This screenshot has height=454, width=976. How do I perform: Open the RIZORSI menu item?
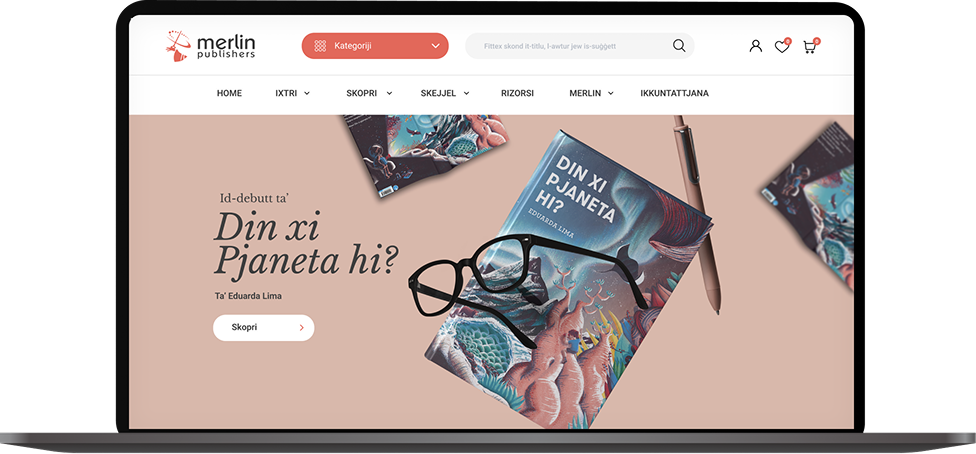tap(517, 93)
